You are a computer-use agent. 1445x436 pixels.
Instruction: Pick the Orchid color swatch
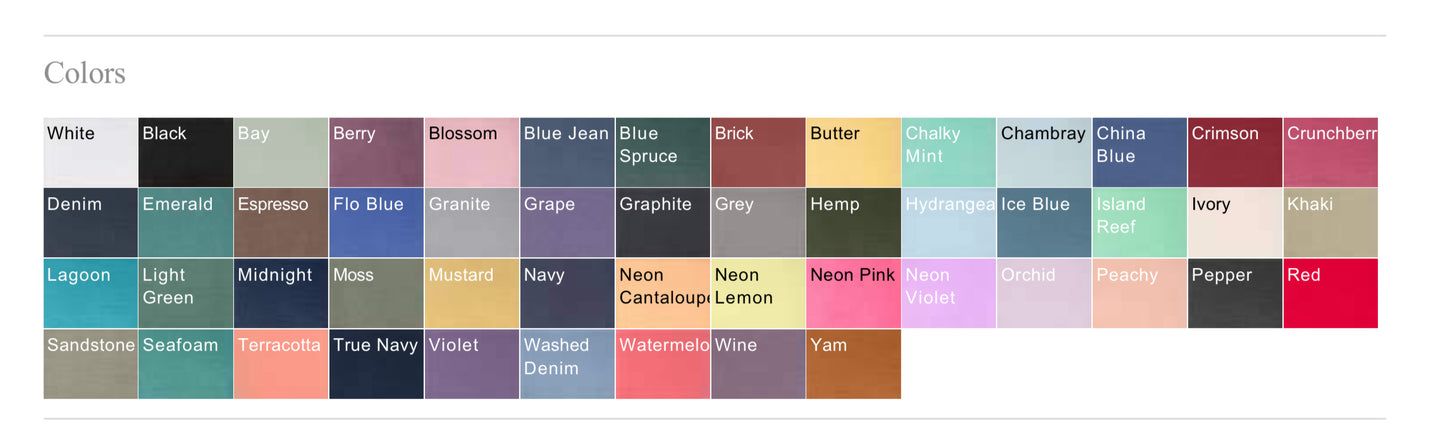(x=1044, y=293)
